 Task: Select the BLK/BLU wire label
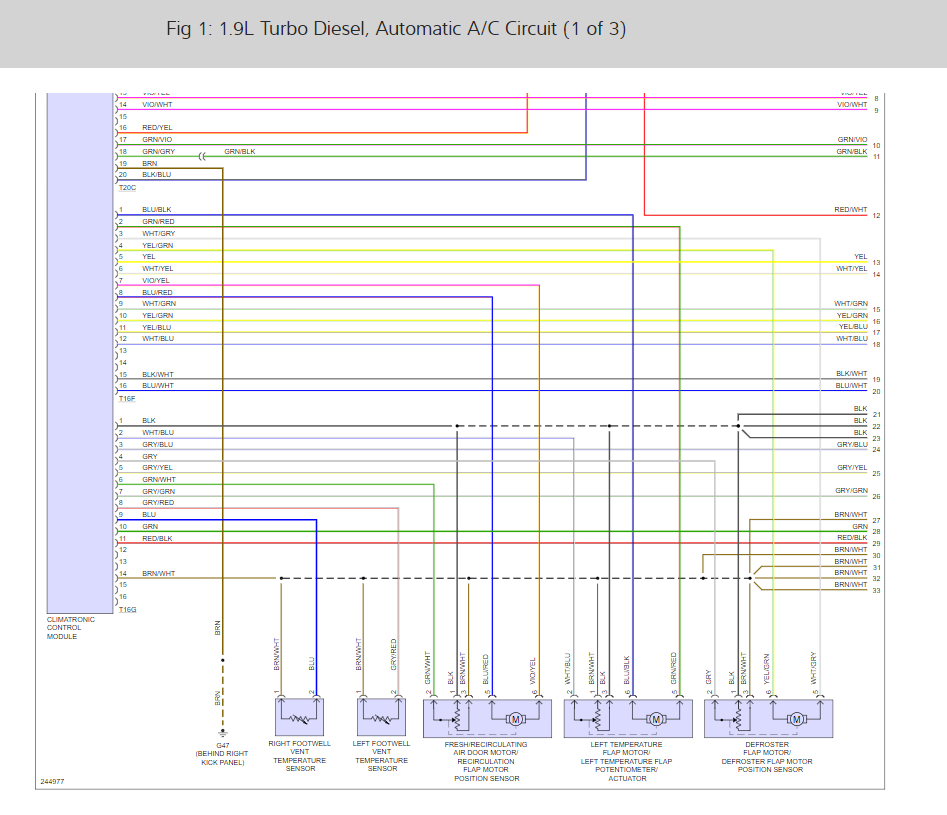(x=156, y=175)
